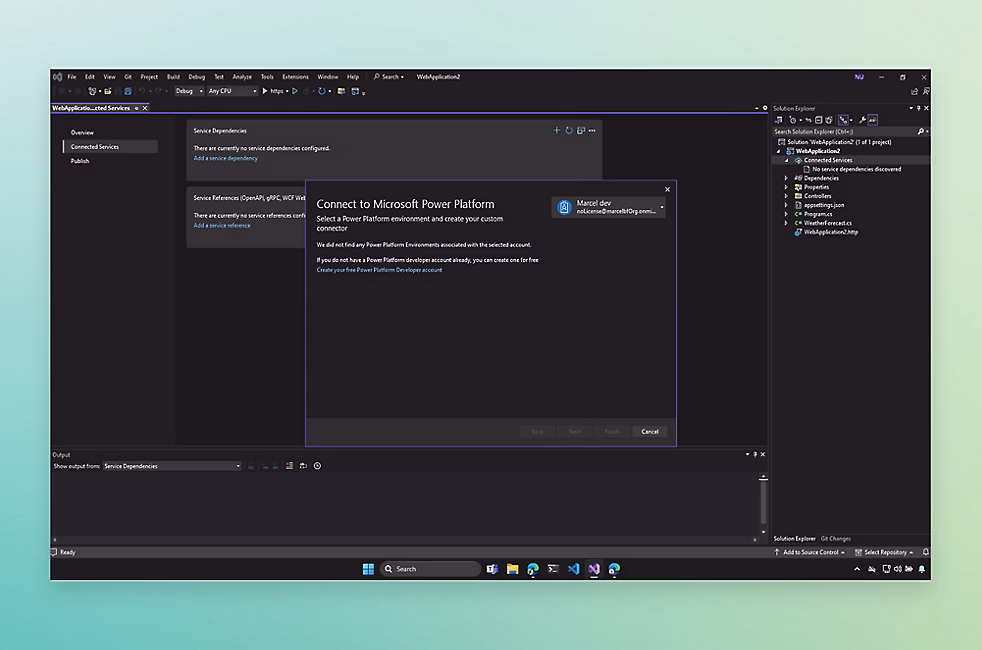The image size is (982, 650).
Task: Open the Terminal app from the Windows taskbar
Action: pyautogui.click(x=553, y=569)
